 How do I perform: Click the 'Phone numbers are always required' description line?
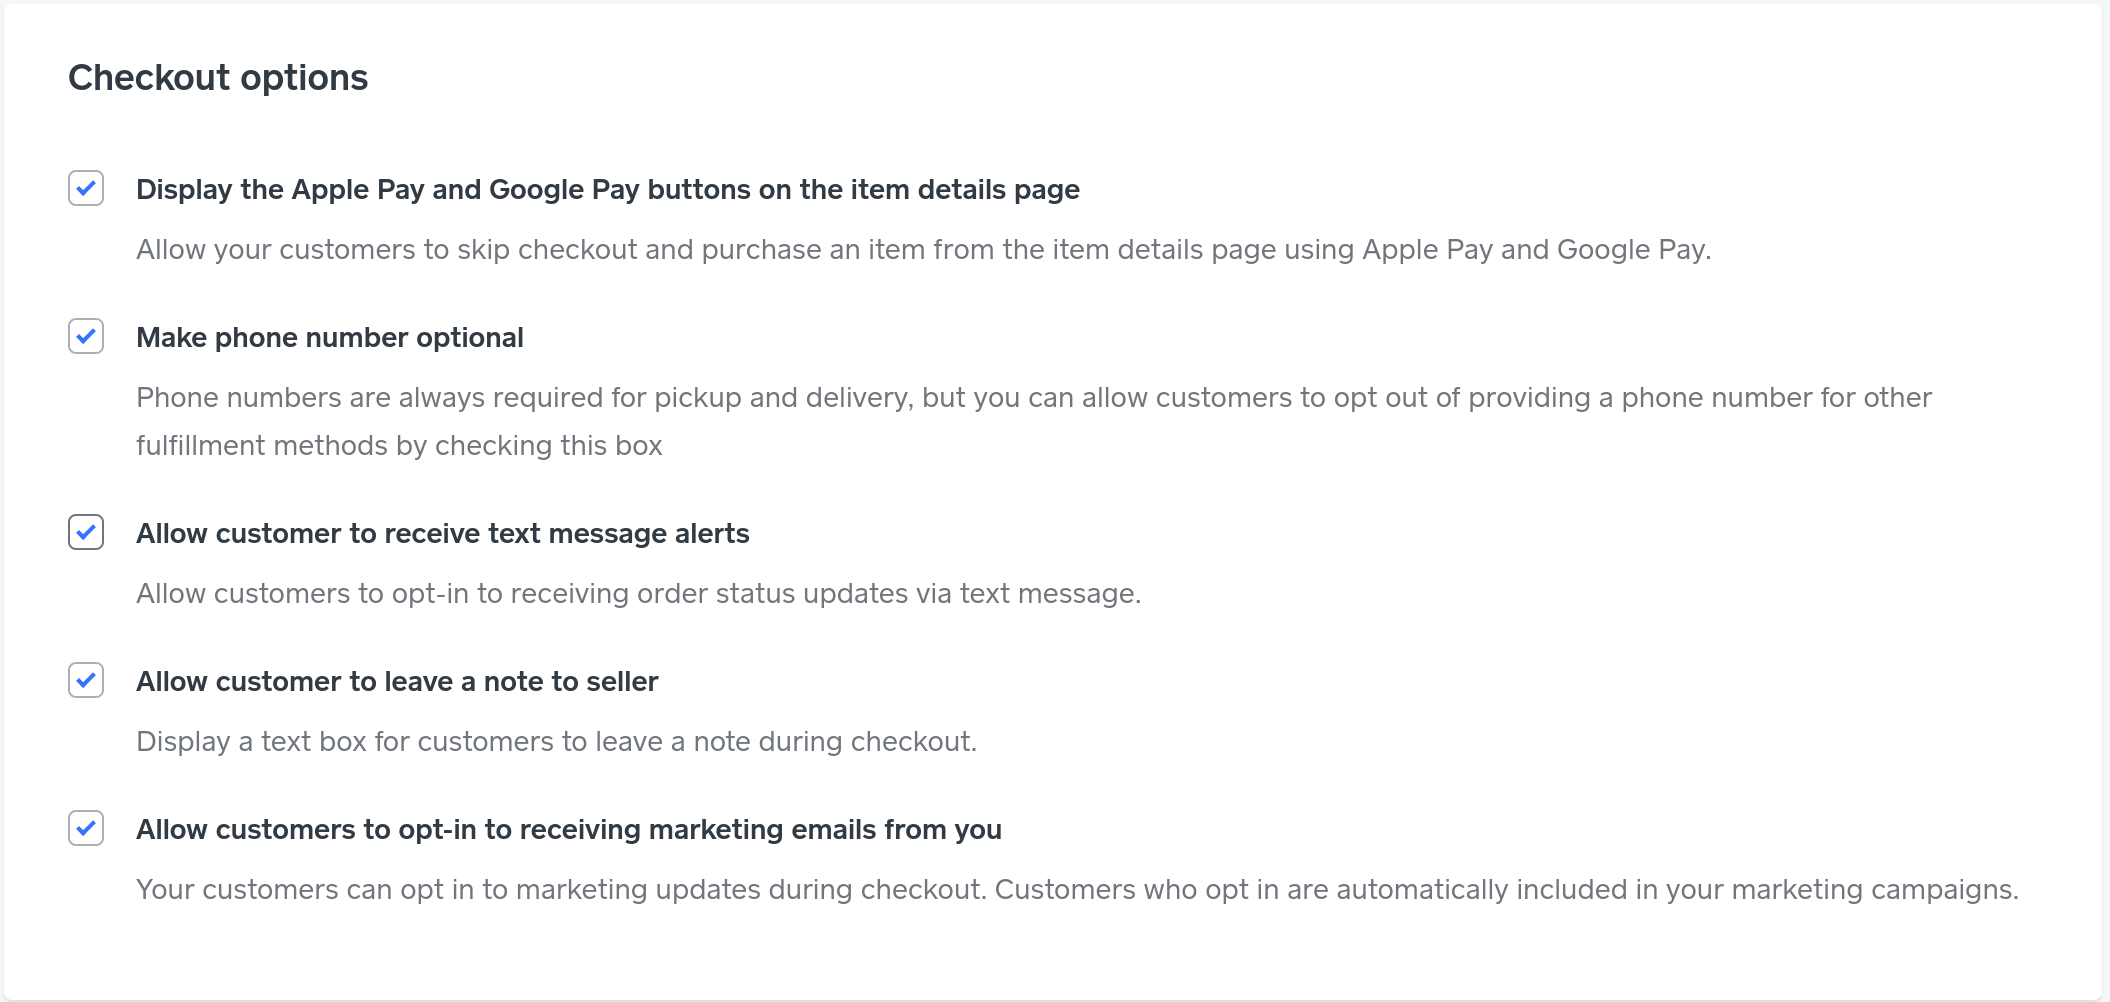pyautogui.click(x=1033, y=397)
